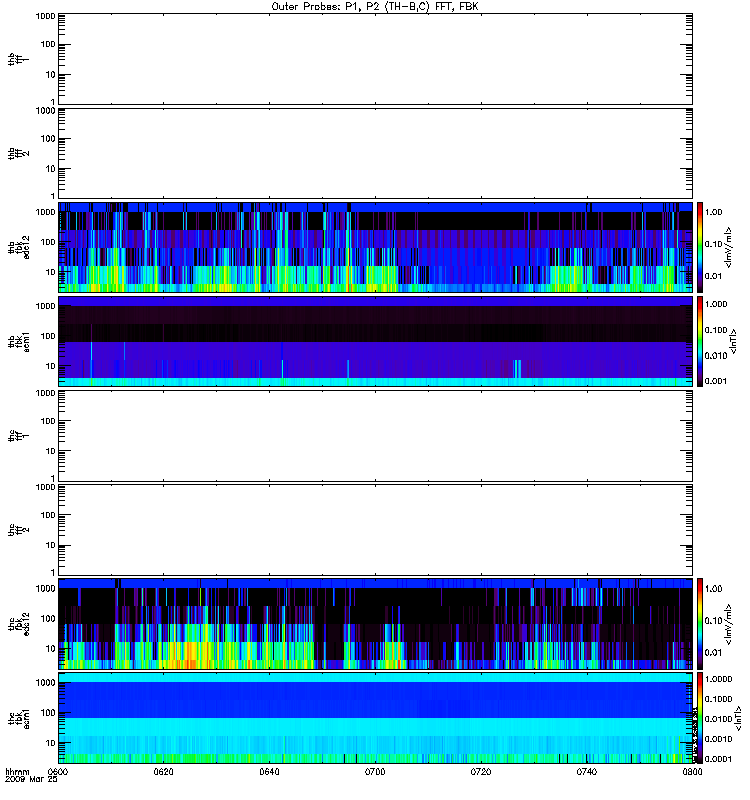Image resolution: width=750 pixels, height=800 pixels.
Task: Click the "10" y-axis tick of thc fbk edc12 panel
Action: (x=51, y=648)
